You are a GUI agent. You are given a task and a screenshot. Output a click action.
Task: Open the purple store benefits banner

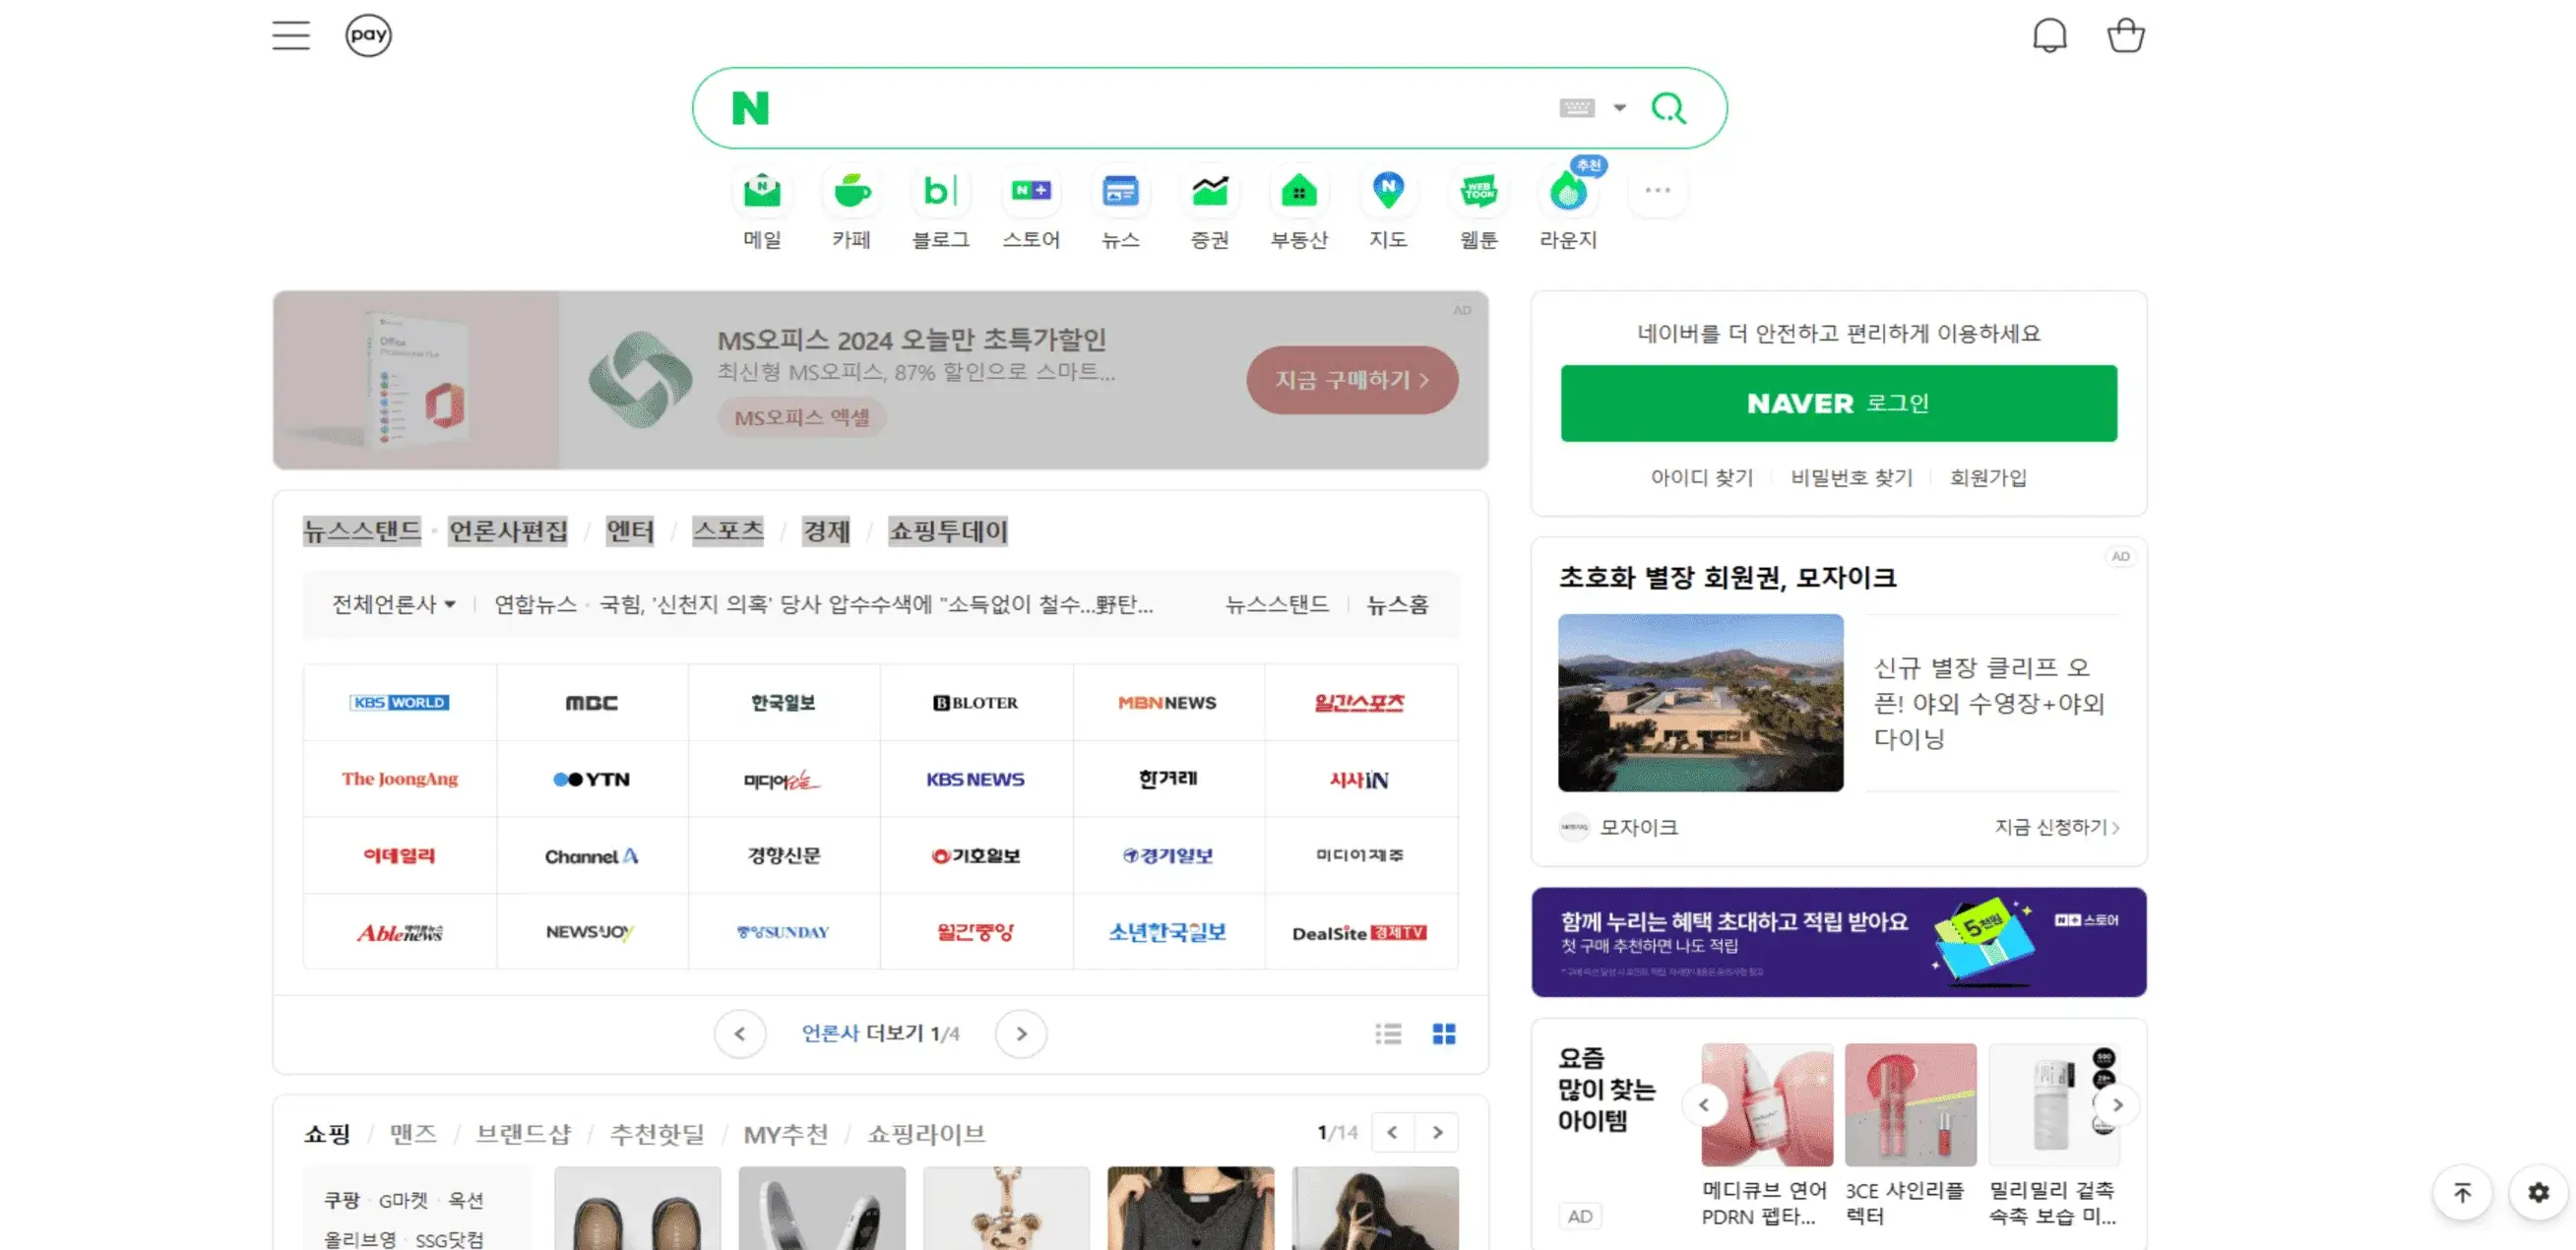(x=1838, y=942)
